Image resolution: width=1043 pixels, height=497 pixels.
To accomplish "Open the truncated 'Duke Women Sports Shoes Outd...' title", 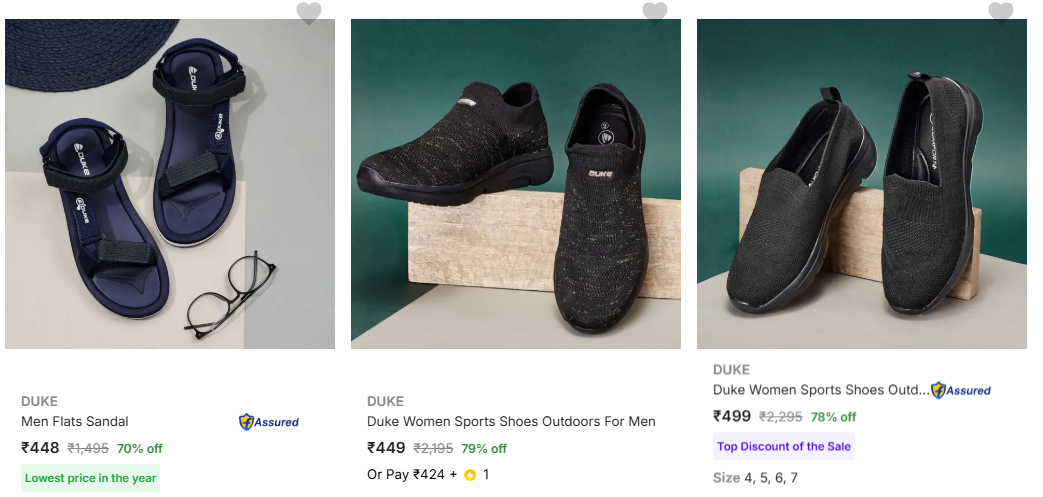I will pyautogui.click(x=820, y=390).
